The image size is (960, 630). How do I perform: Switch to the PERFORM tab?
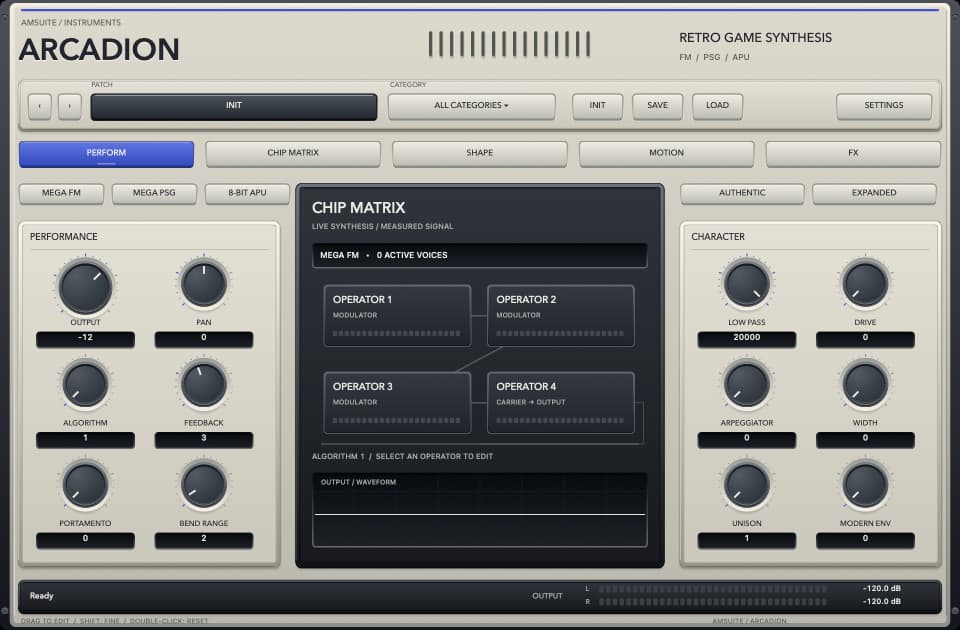coord(107,154)
